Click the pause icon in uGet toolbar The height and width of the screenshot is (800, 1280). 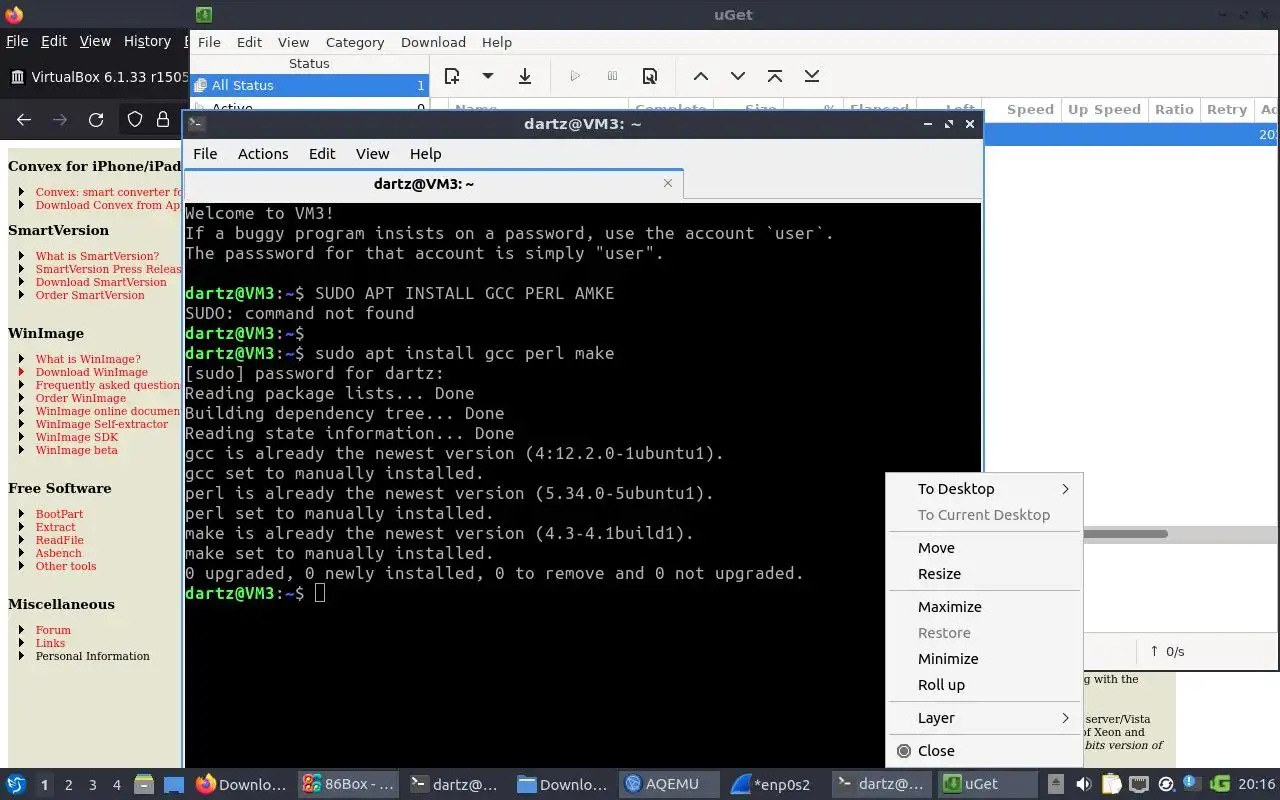(612, 76)
